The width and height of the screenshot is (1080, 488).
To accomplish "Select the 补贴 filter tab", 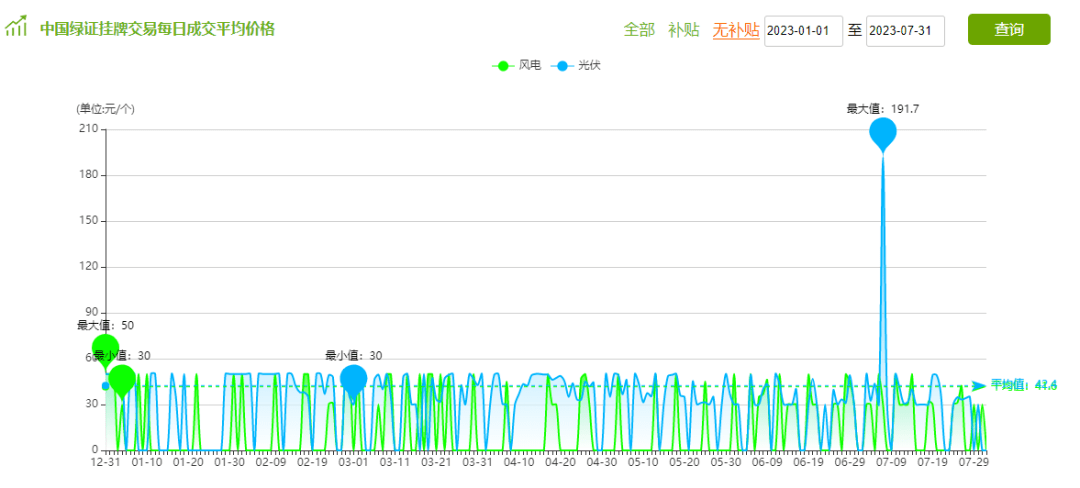I will coord(683,30).
